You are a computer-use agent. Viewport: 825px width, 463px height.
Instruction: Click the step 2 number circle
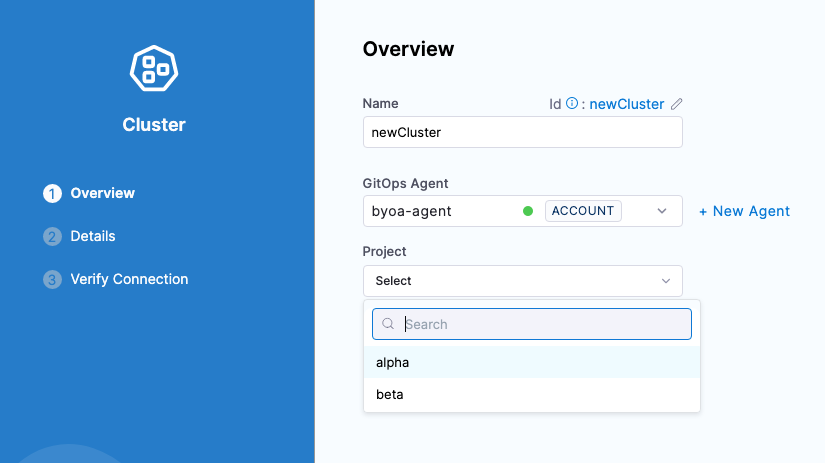[52, 237]
